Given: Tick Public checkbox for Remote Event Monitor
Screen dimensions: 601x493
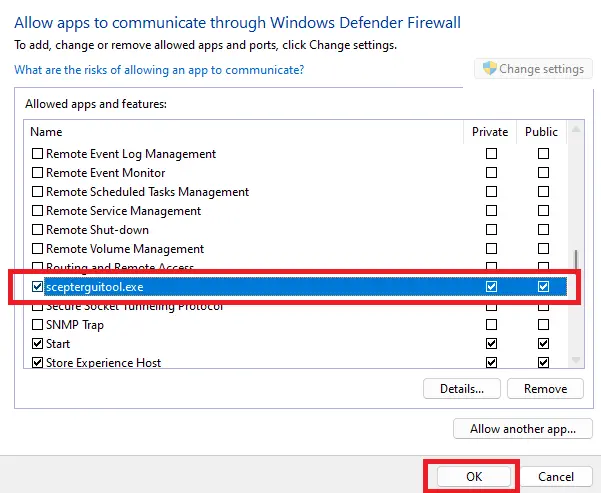Looking at the screenshot, I should (543, 173).
